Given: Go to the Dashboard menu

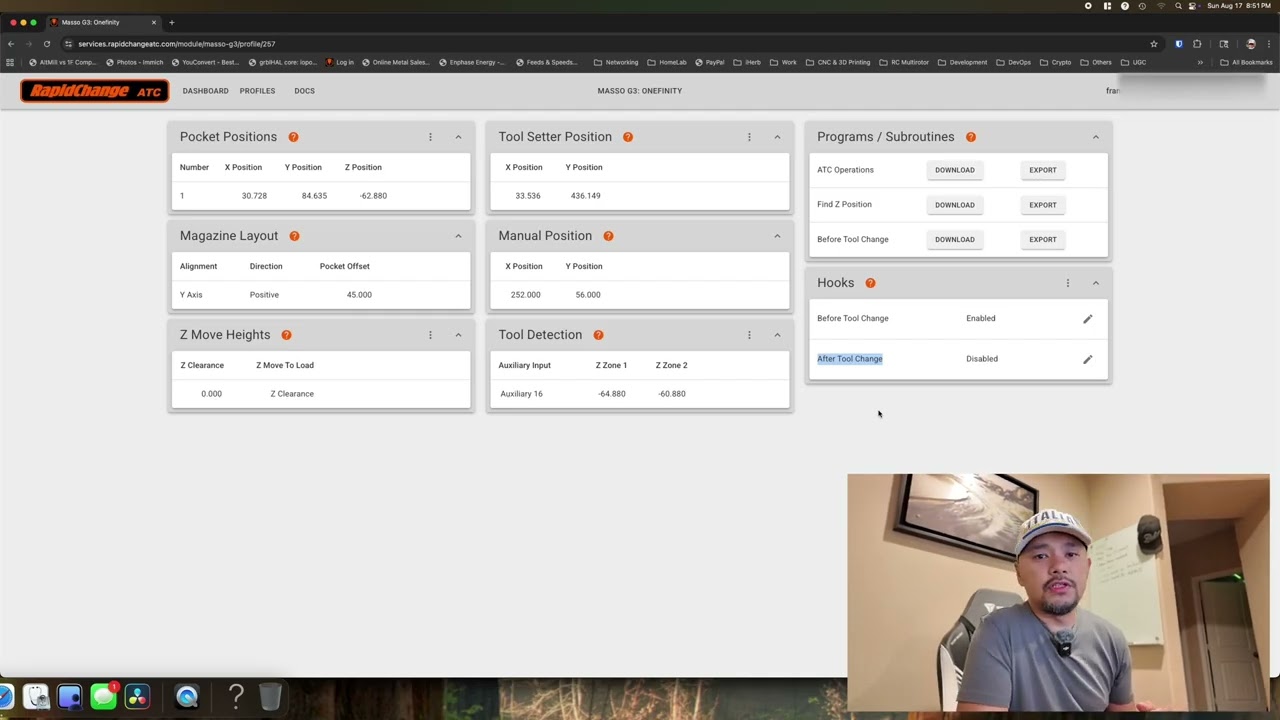Looking at the screenshot, I should (x=206, y=91).
